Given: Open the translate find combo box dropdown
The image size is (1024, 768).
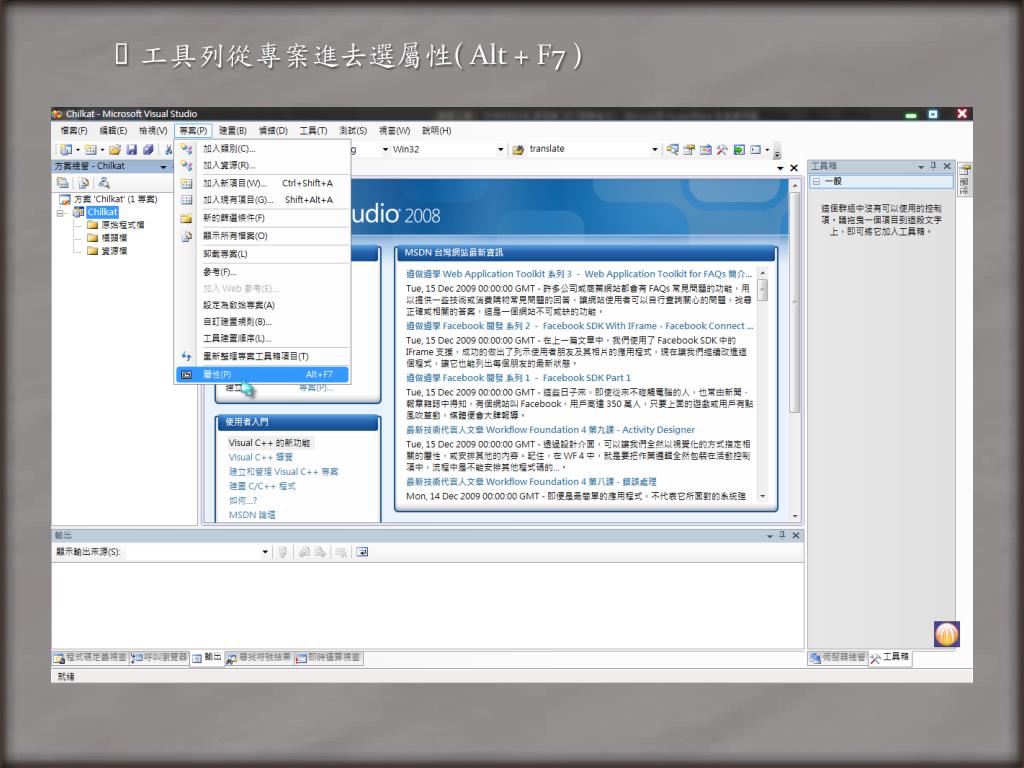Looking at the screenshot, I should pyautogui.click(x=654, y=150).
